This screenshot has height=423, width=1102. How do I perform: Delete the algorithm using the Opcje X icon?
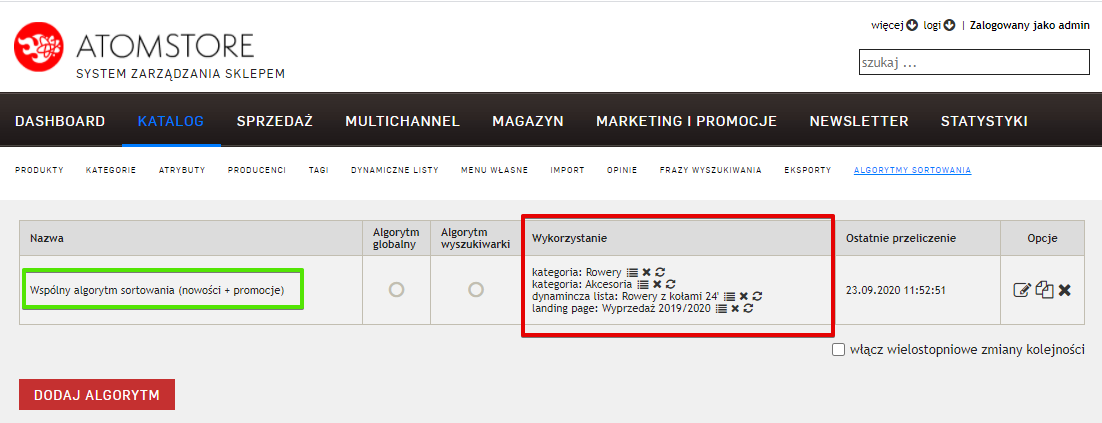tap(1065, 290)
